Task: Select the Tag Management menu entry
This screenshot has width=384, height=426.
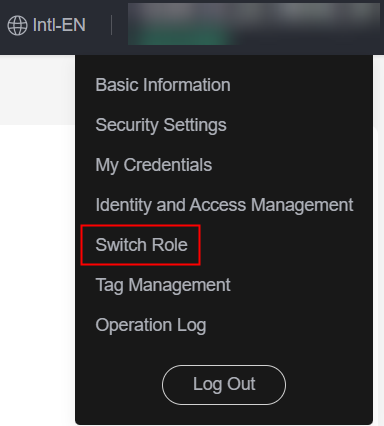Action: [x=163, y=285]
